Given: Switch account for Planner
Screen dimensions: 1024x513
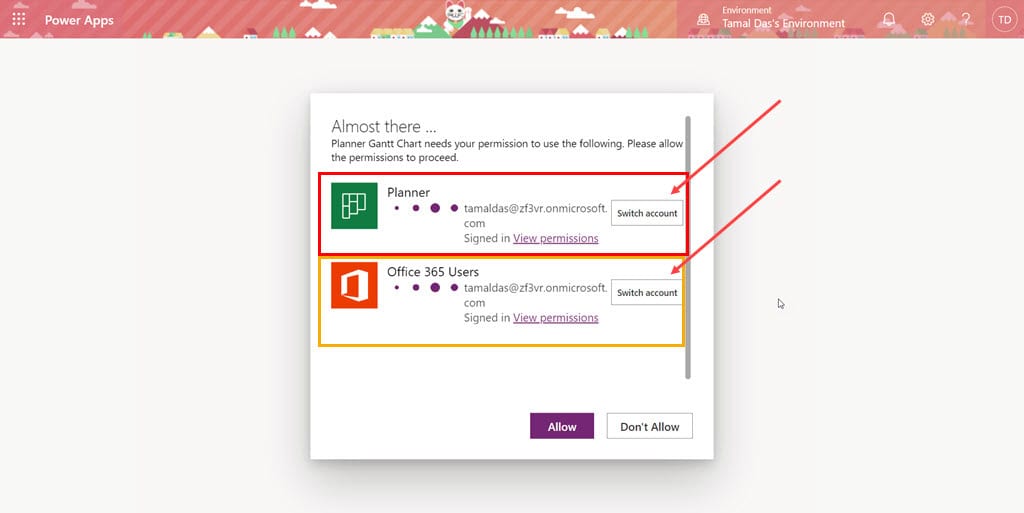Looking at the screenshot, I should coord(647,213).
